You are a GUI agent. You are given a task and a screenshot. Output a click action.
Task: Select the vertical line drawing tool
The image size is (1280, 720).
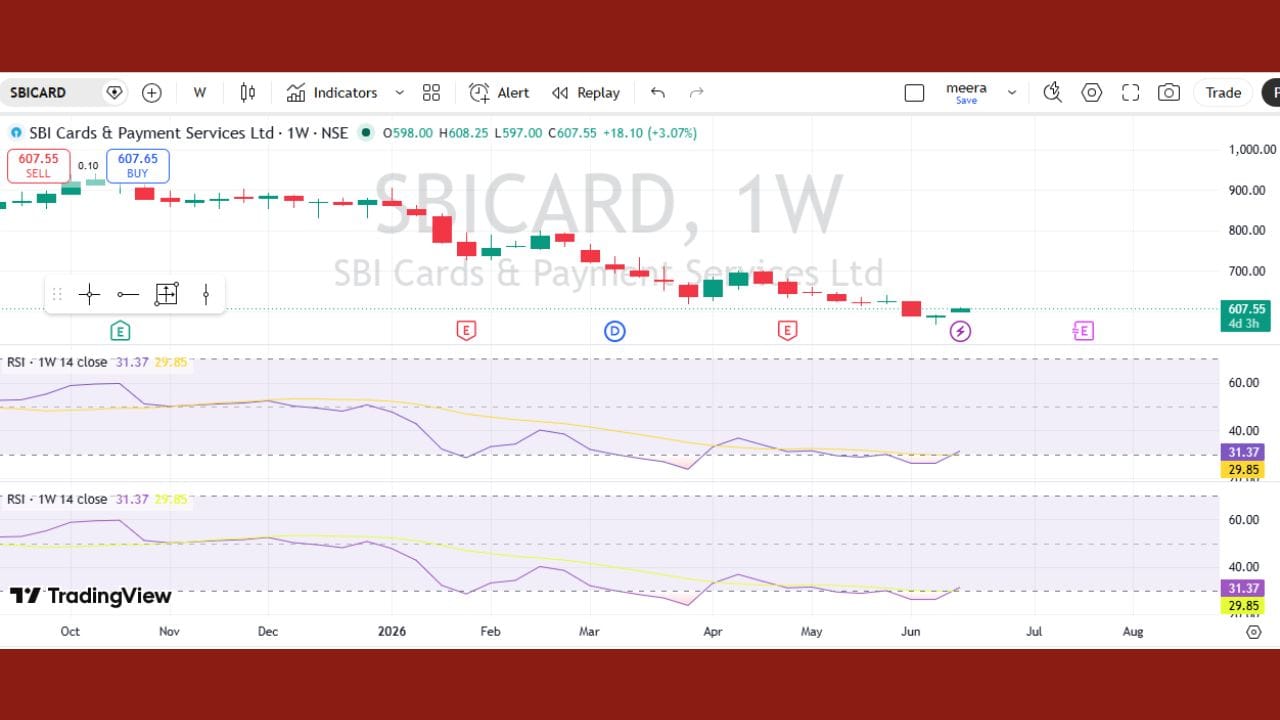point(206,294)
